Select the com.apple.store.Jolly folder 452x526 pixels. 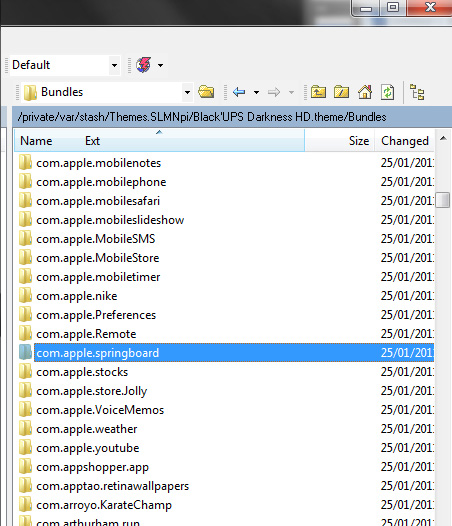(92, 391)
